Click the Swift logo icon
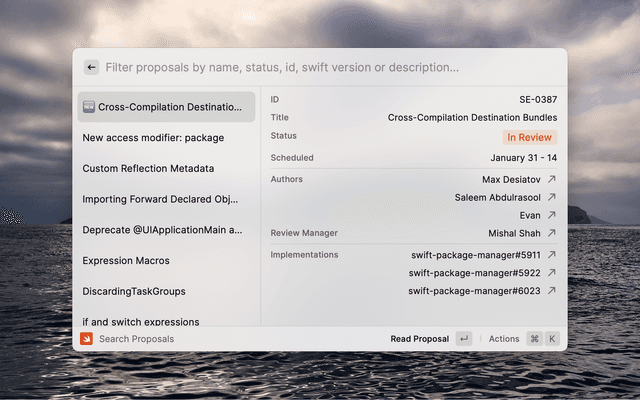 [87, 339]
